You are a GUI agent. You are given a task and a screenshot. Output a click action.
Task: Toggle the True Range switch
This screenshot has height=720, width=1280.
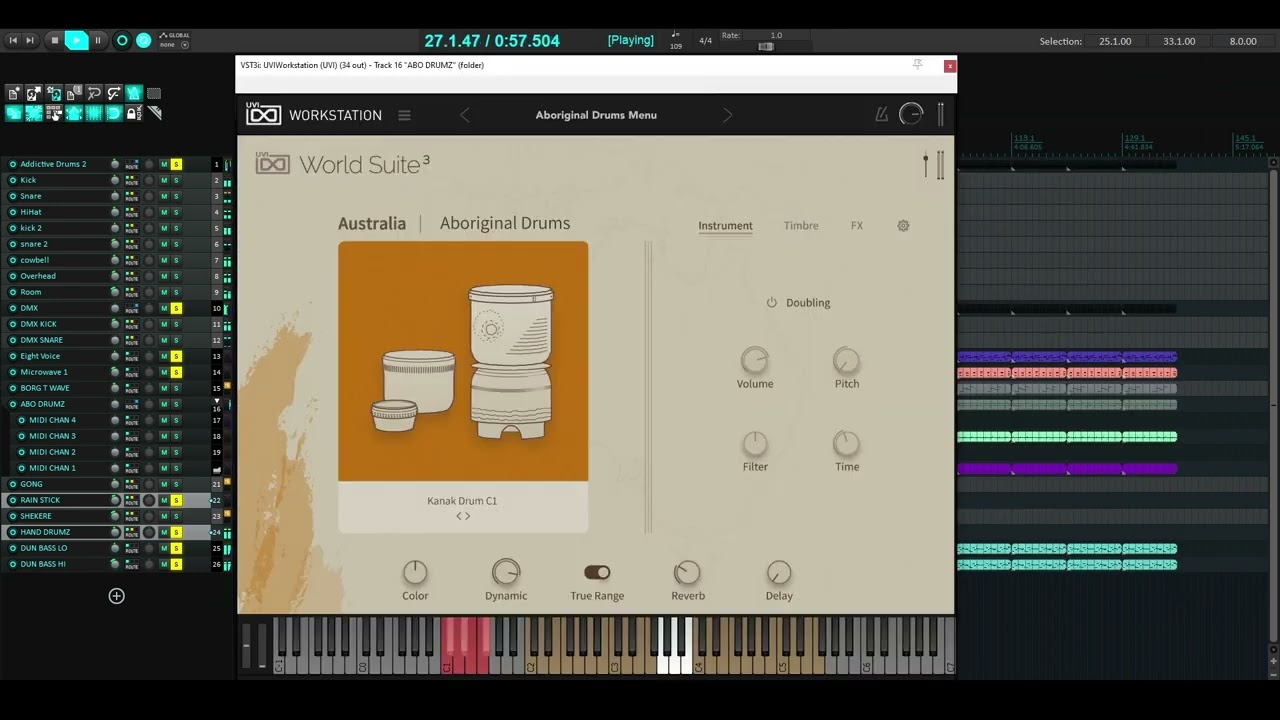coord(597,572)
